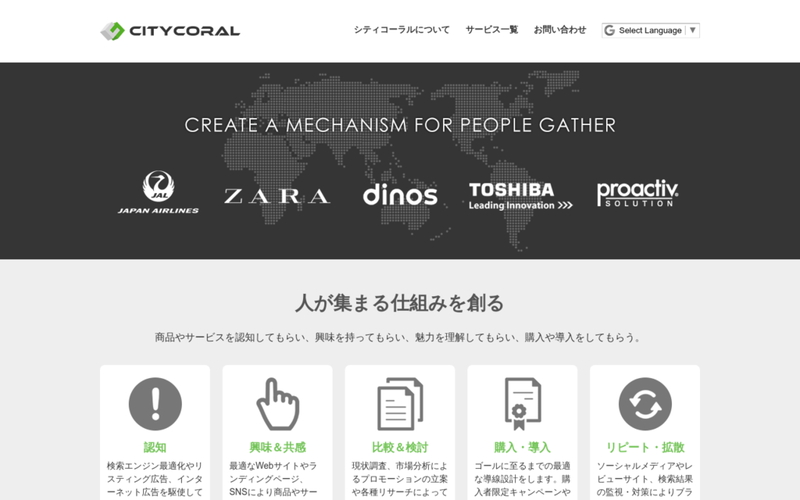Viewport: 800px width, 500px height.
Task: Click the リピート・拡散 green heading
Action: tap(645, 447)
